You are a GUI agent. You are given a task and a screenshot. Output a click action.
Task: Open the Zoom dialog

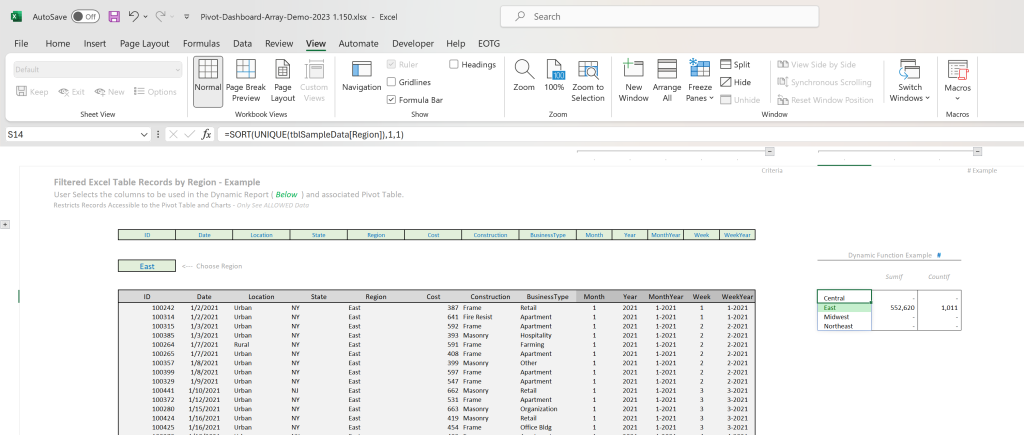click(x=524, y=77)
